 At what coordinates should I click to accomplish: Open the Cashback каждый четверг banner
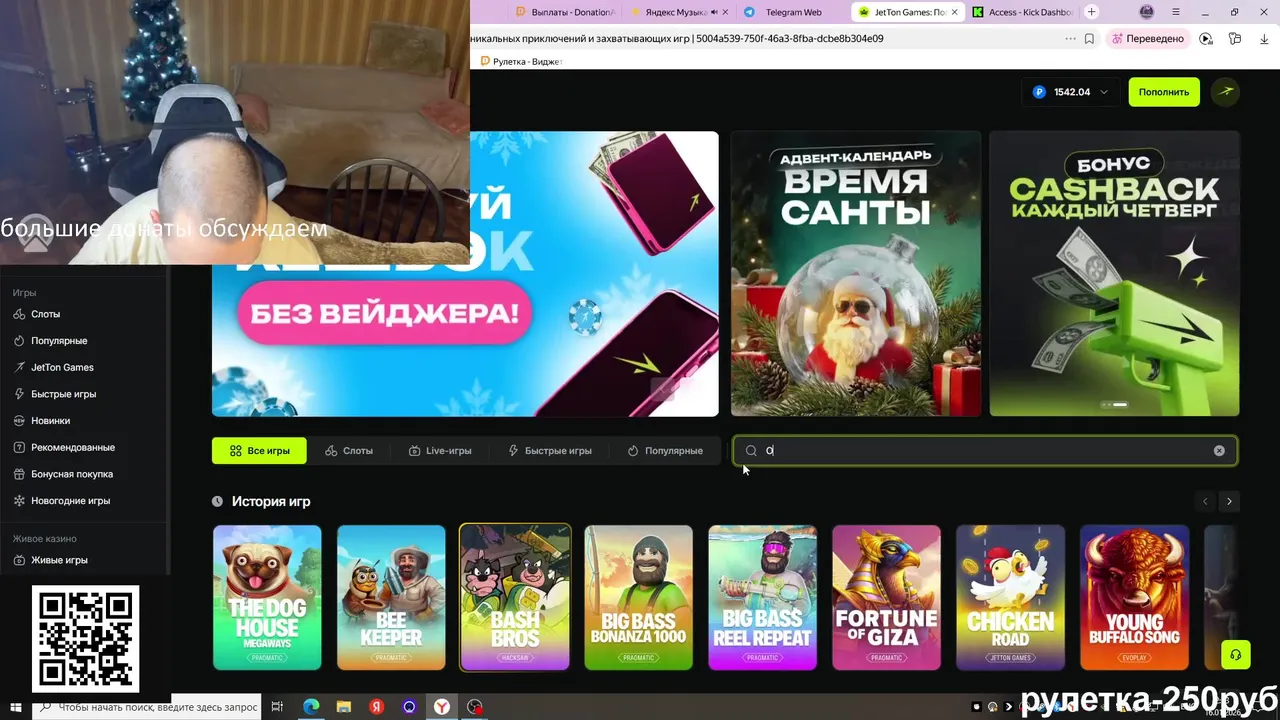click(x=1115, y=274)
